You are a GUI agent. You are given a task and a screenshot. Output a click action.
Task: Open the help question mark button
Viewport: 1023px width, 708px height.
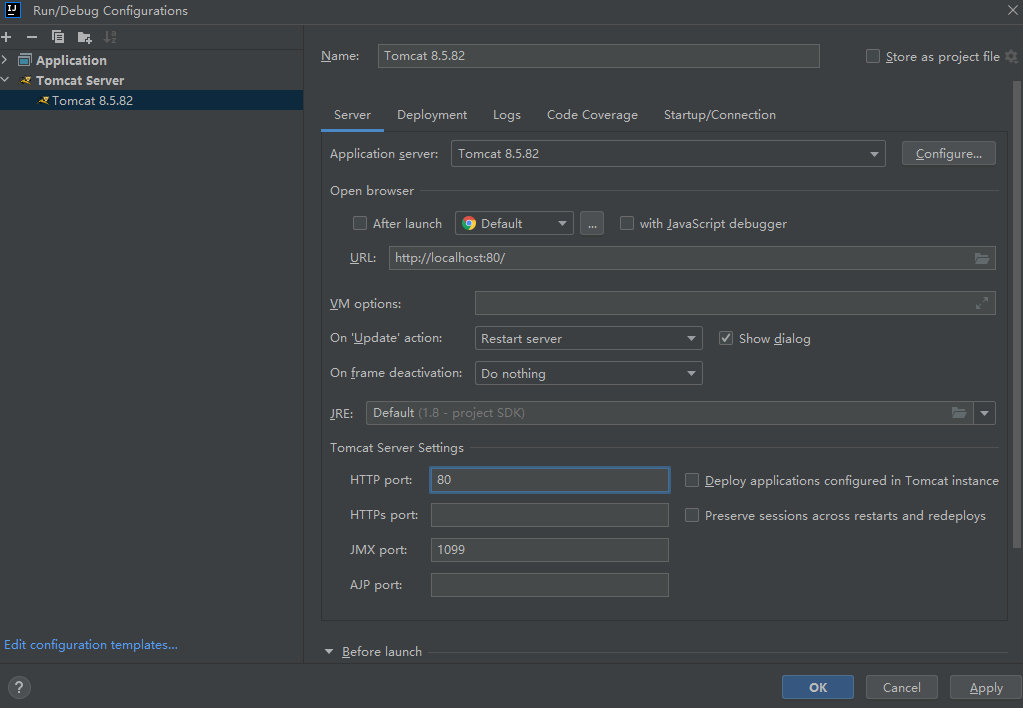click(19, 687)
